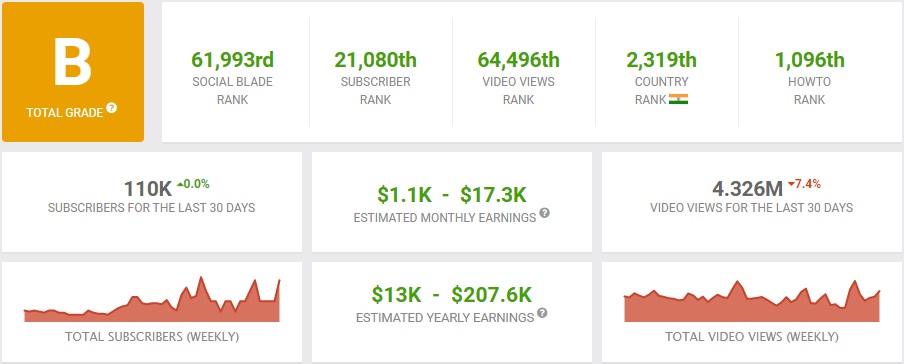Click the 110K subscribers figure
The width and height of the screenshot is (904, 364).
(x=148, y=189)
